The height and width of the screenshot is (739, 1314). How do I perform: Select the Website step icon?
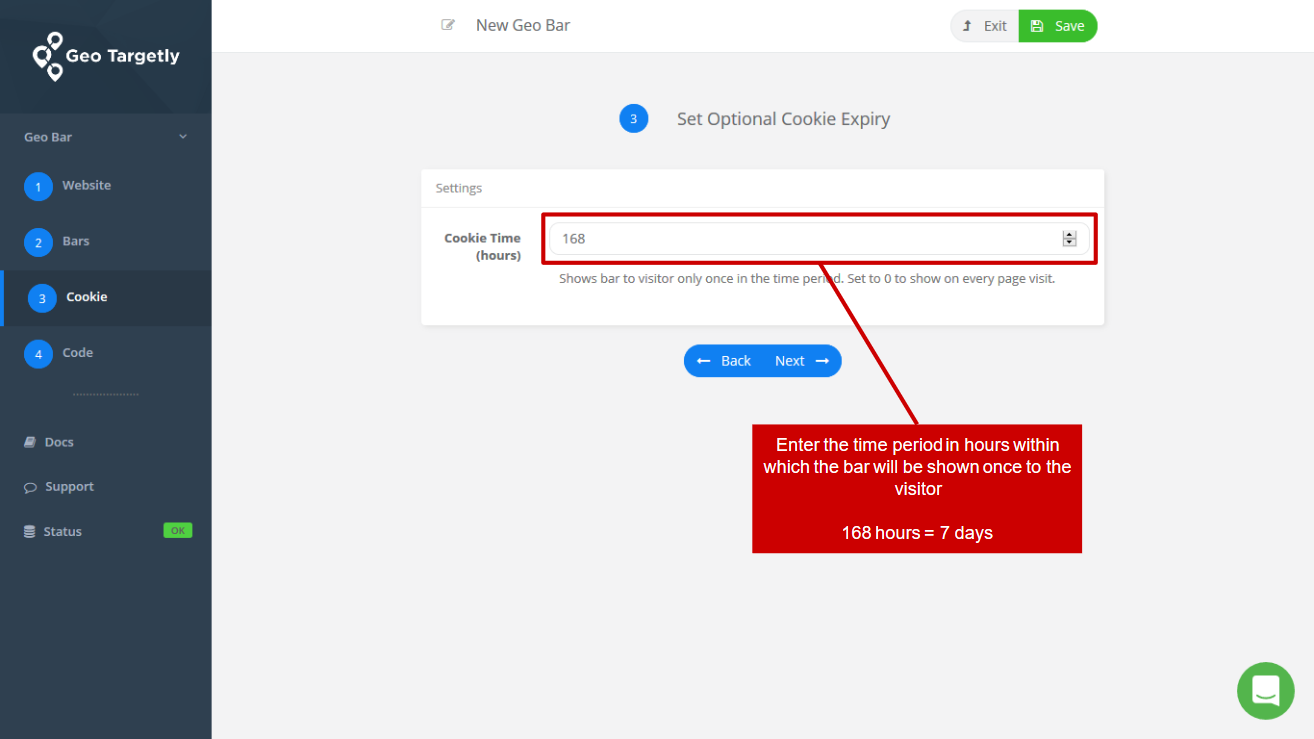coord(38,186)
